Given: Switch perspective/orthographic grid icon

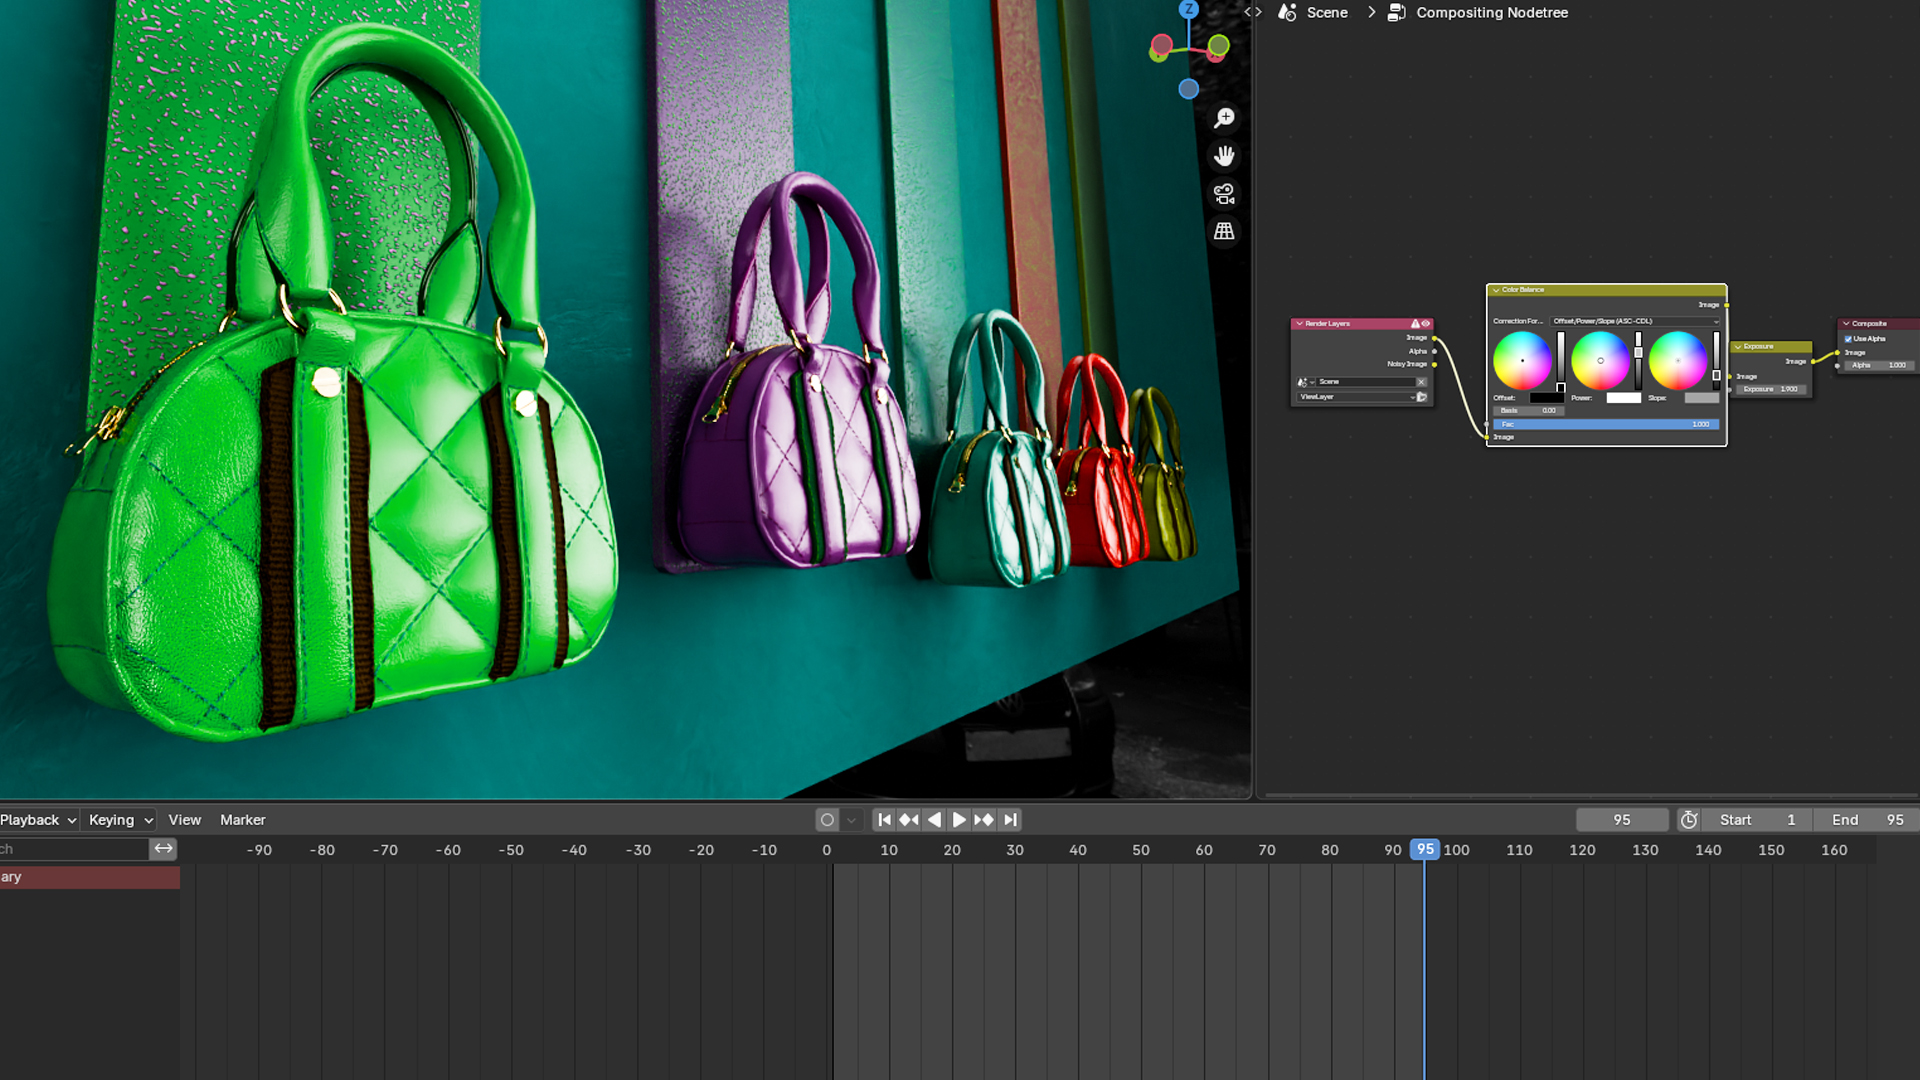Looking at the screenshot, I should coord(1224,231).
